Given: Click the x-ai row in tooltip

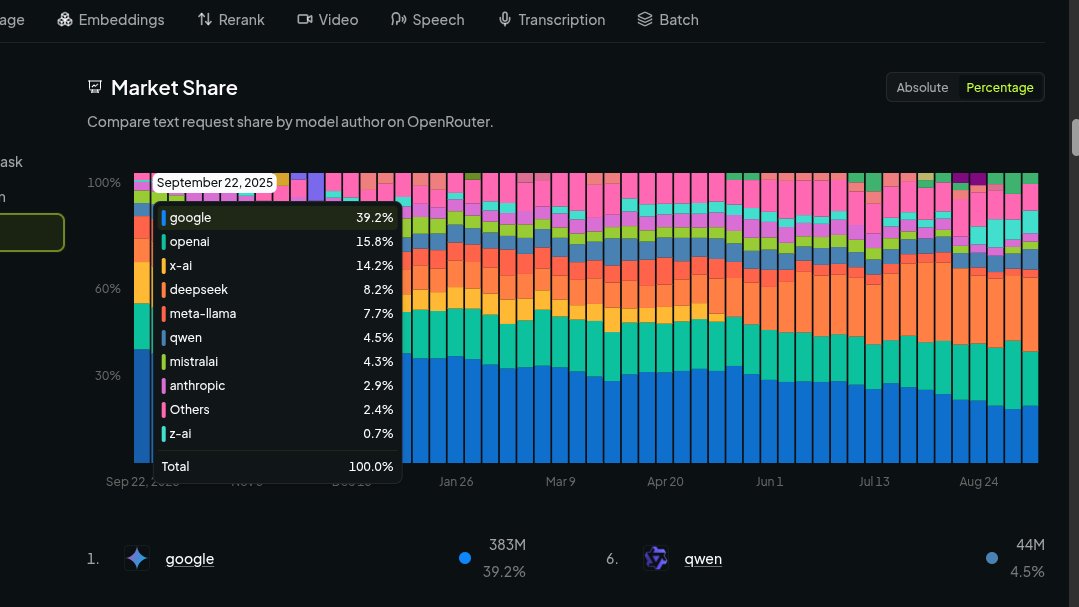Looking at the screenshot, I should (x=277, y=266).
